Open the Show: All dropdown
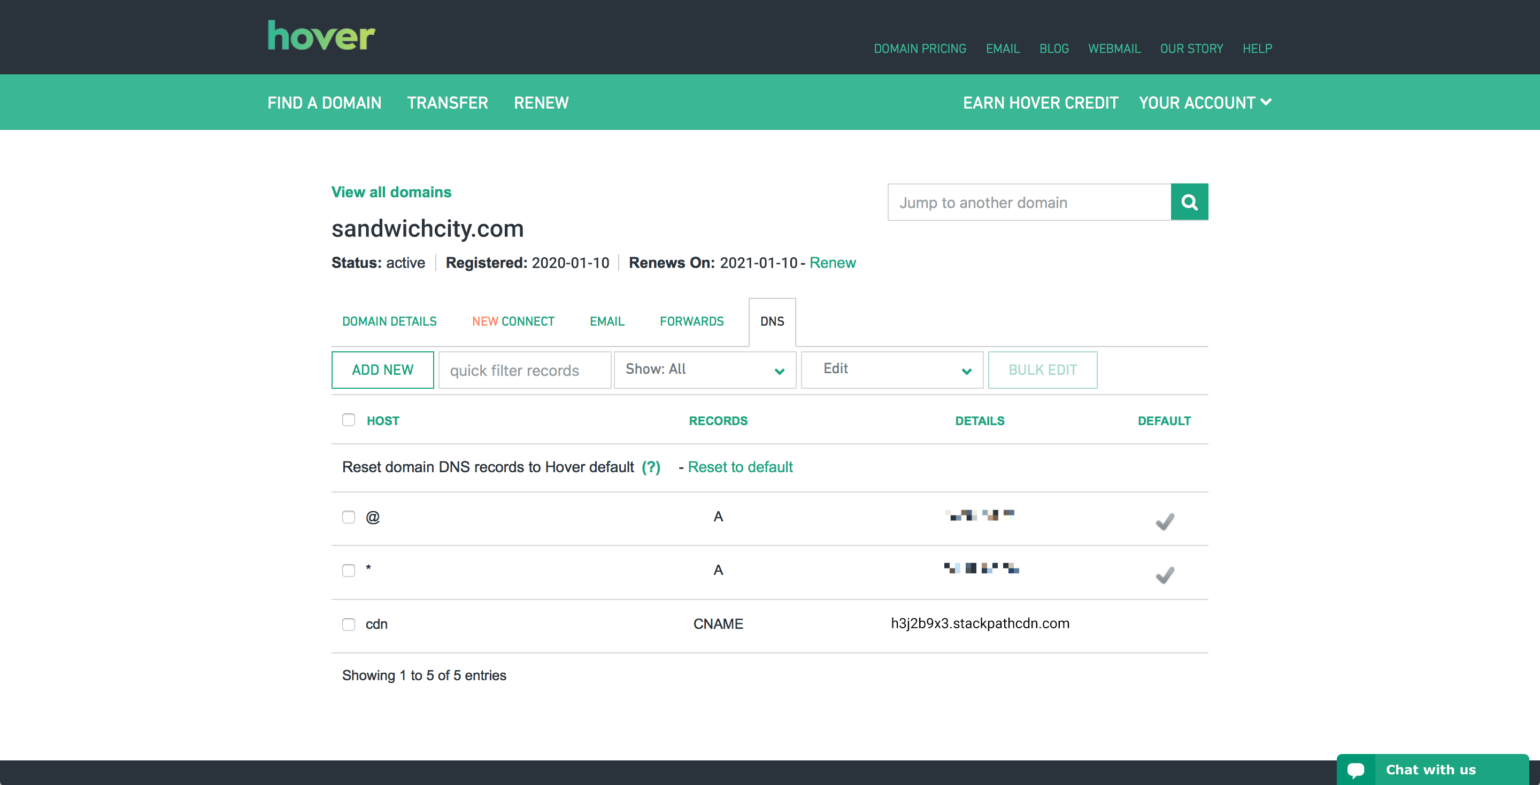Screen dimensions: 1540x785 pyautogui.click(x=705, y=370)
